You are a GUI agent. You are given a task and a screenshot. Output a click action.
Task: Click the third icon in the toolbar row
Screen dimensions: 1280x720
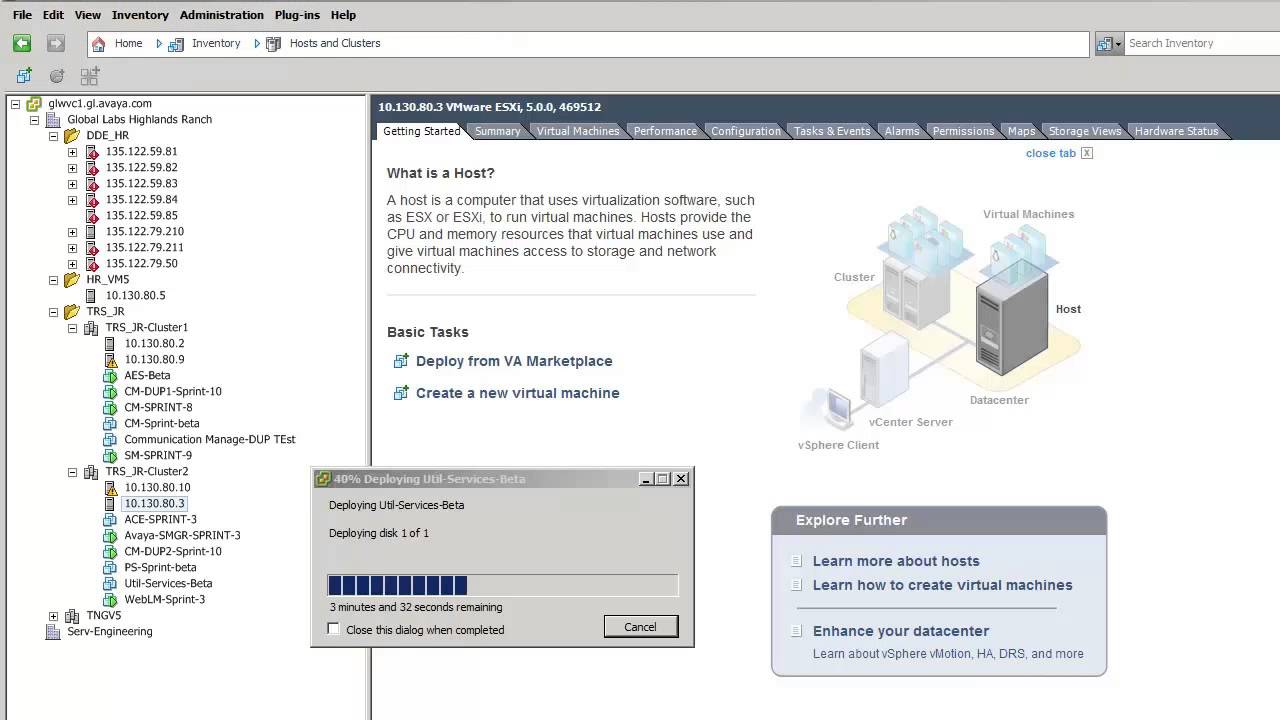[x=90, y=76]
